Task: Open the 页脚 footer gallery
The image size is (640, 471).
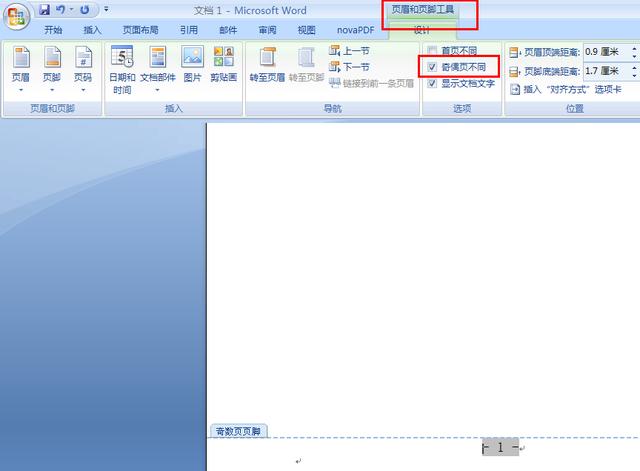Action: pyautogui.click(x=52, y=69)
